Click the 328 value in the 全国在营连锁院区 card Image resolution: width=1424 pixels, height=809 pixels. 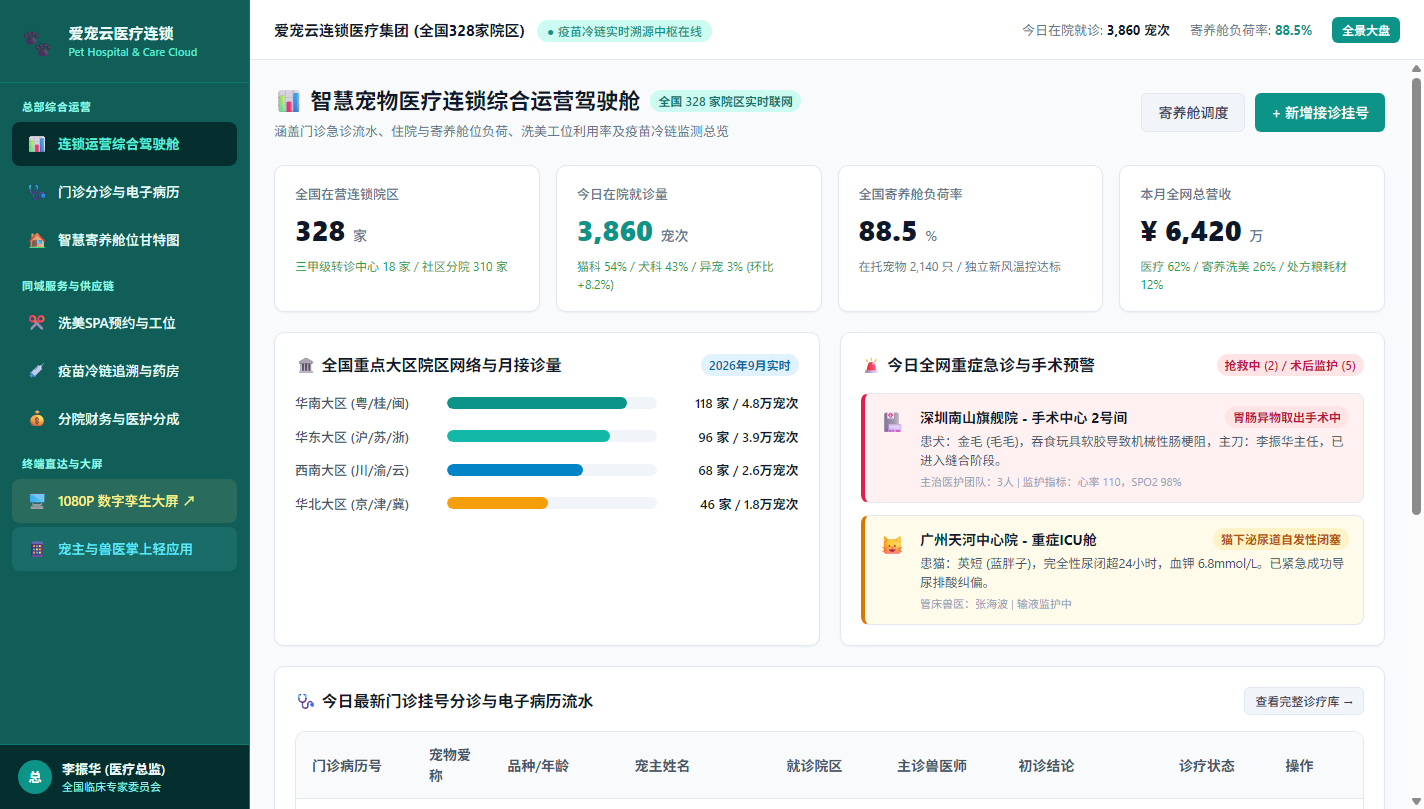point(320,232)
